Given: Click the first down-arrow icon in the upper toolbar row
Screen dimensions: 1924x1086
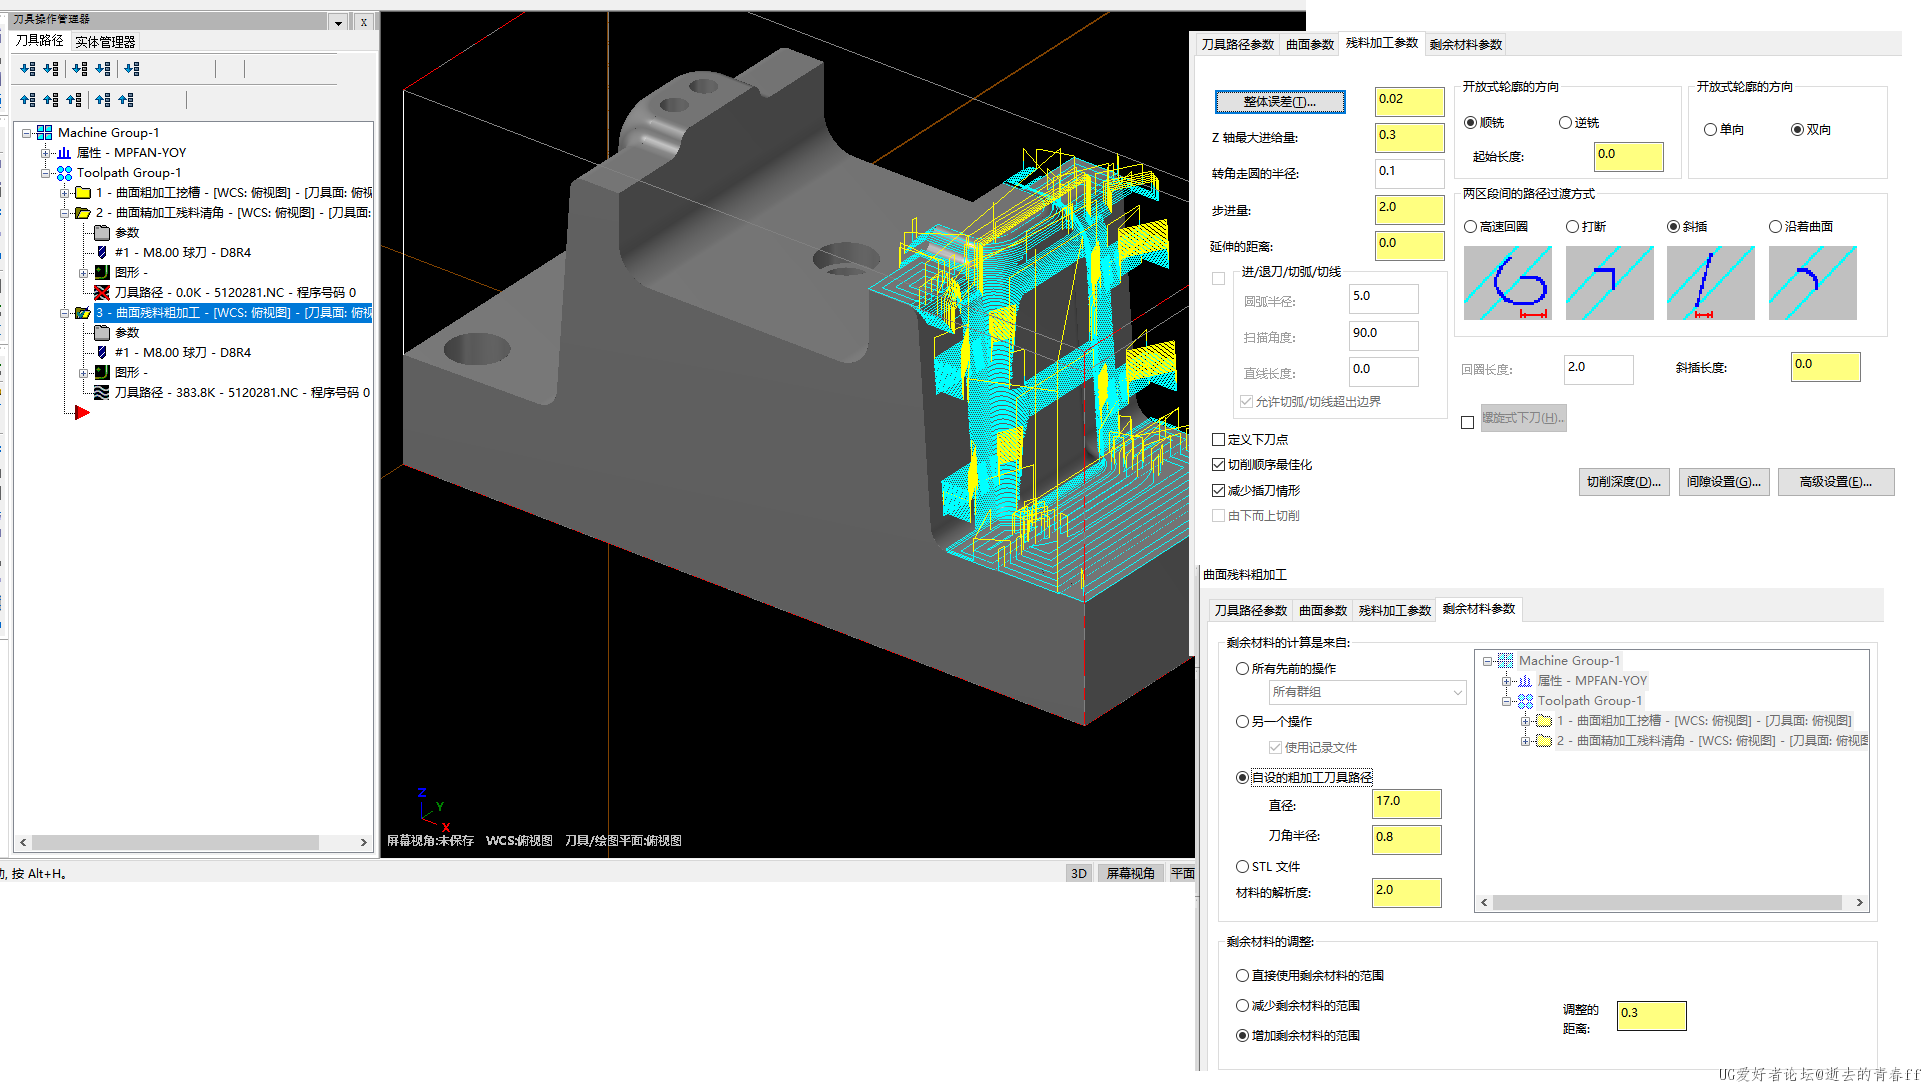Looking at the screenshot, I should [x=28, y=69].
